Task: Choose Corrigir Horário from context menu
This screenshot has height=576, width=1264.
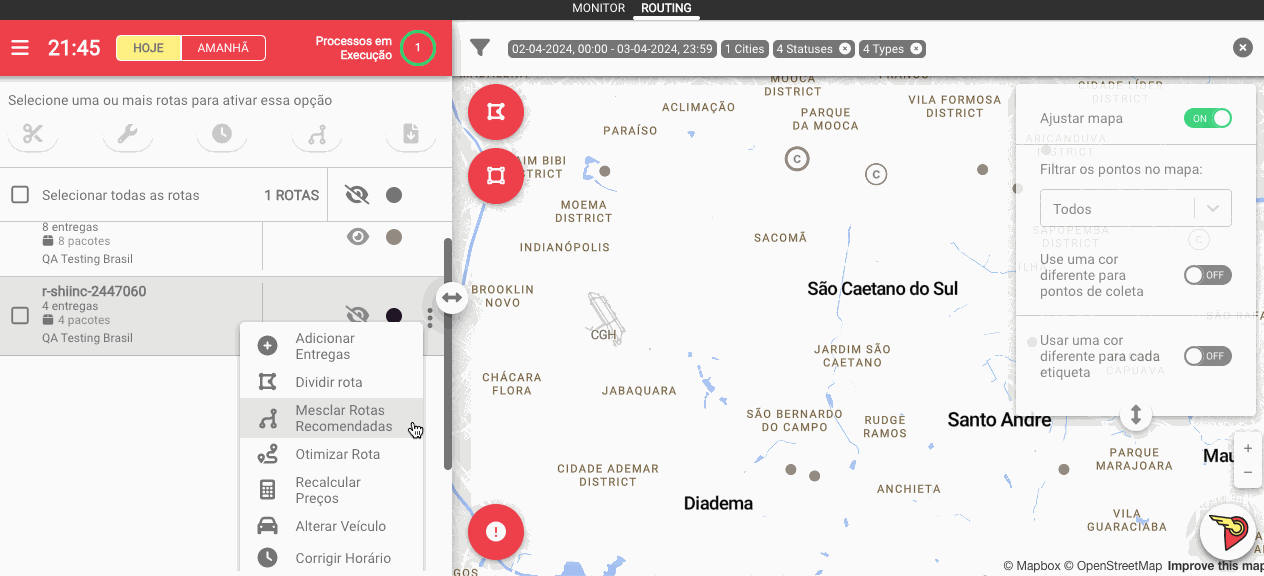Action: pos(331,558)
